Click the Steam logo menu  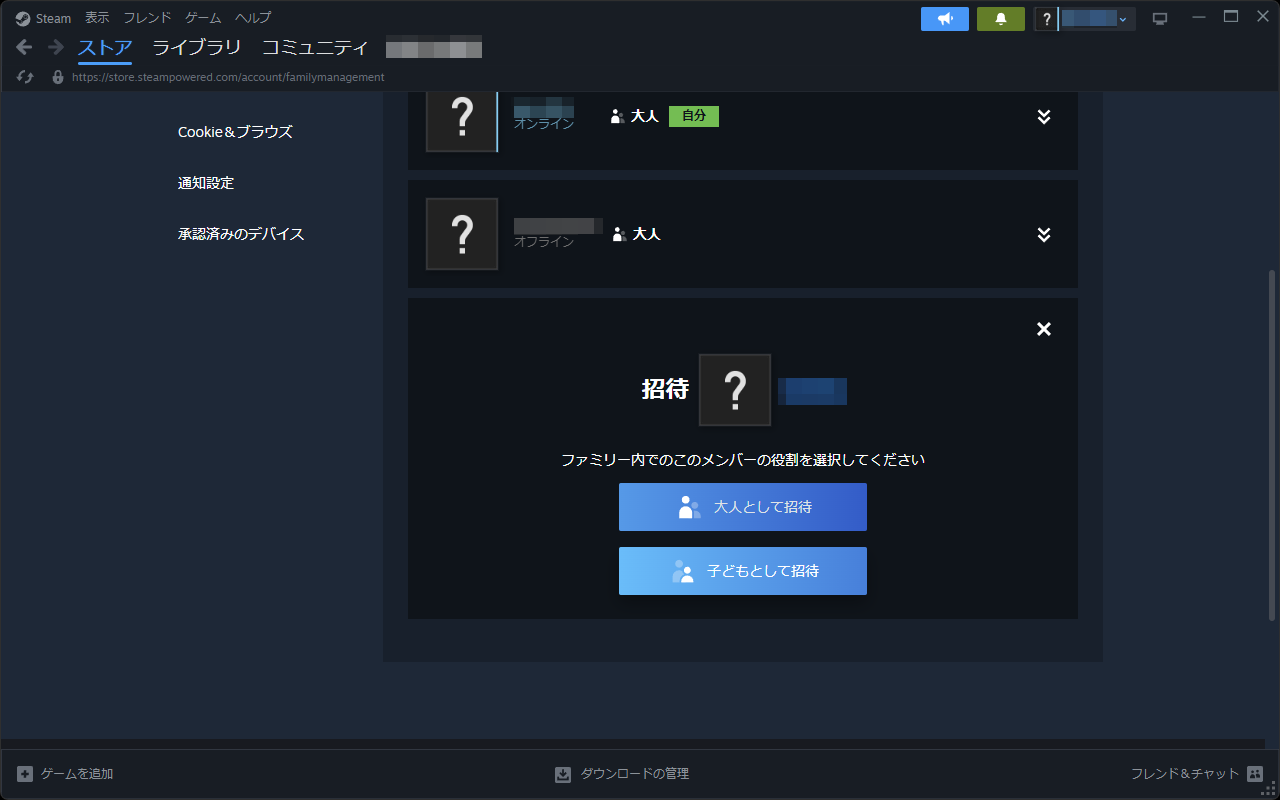44,18
